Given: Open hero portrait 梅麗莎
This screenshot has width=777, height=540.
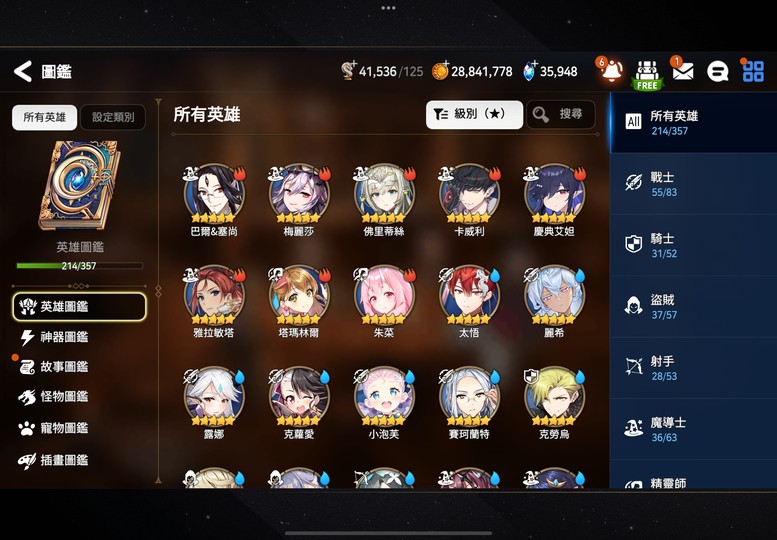Looking at the screenshot, I should (299, 200).
